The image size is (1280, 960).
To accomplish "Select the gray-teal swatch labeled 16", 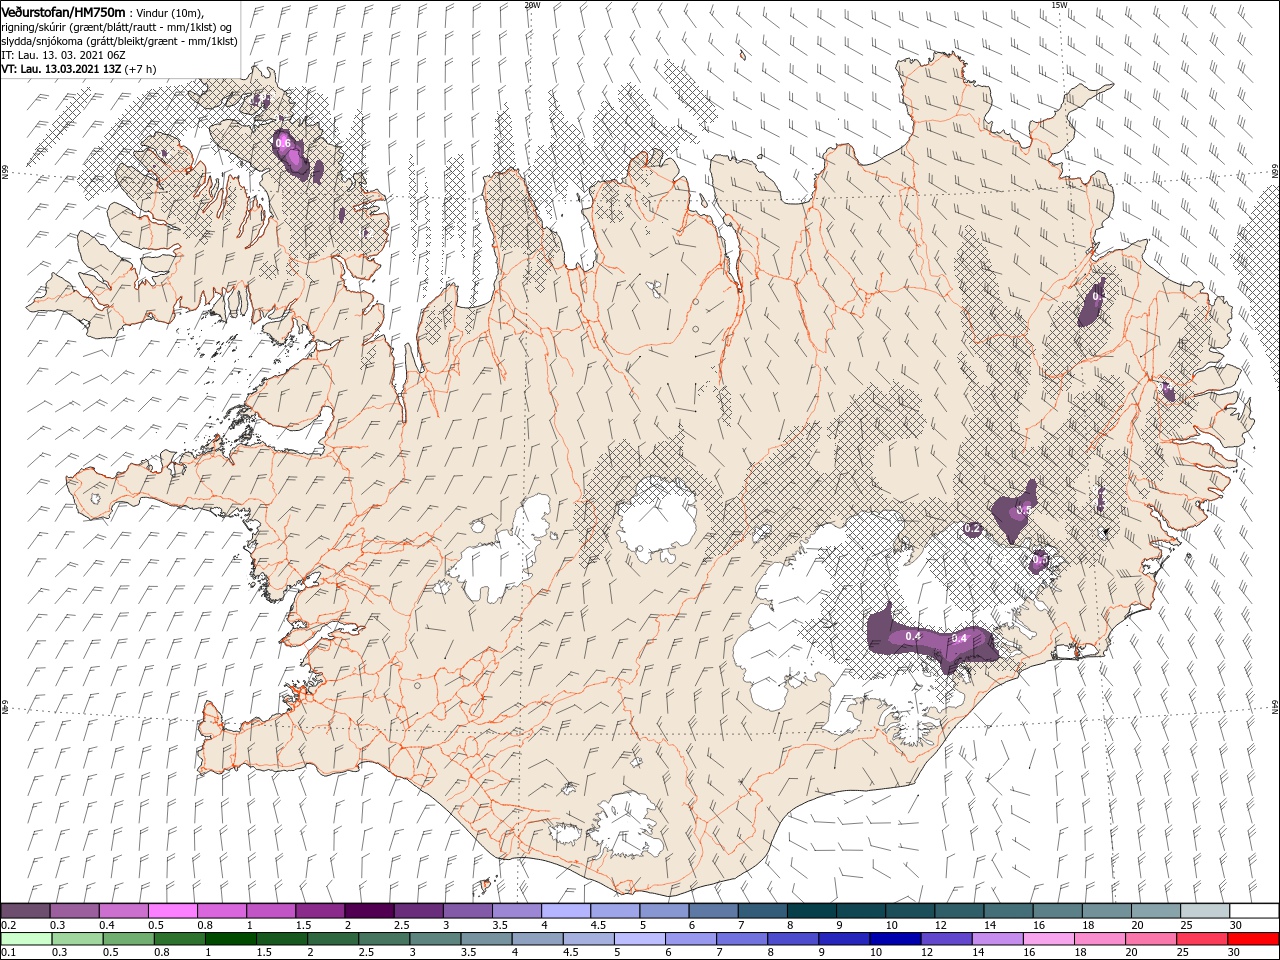I will click(x=1057, y=911).
